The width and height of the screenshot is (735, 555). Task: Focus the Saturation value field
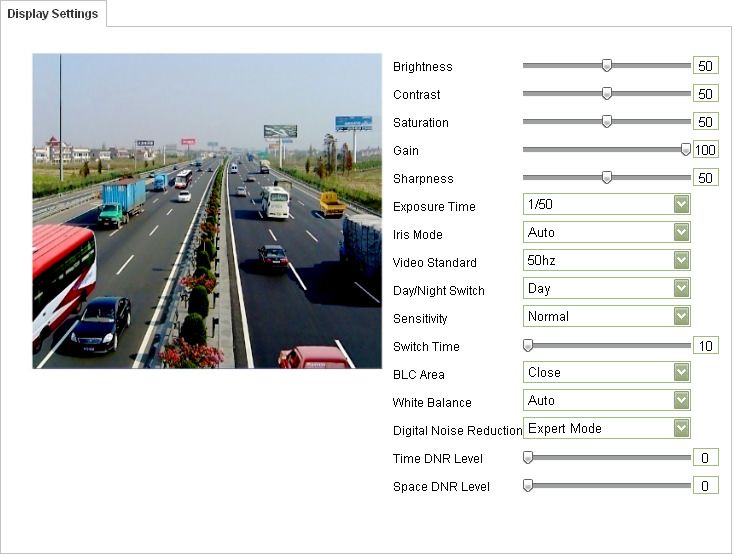pos(705,122)
